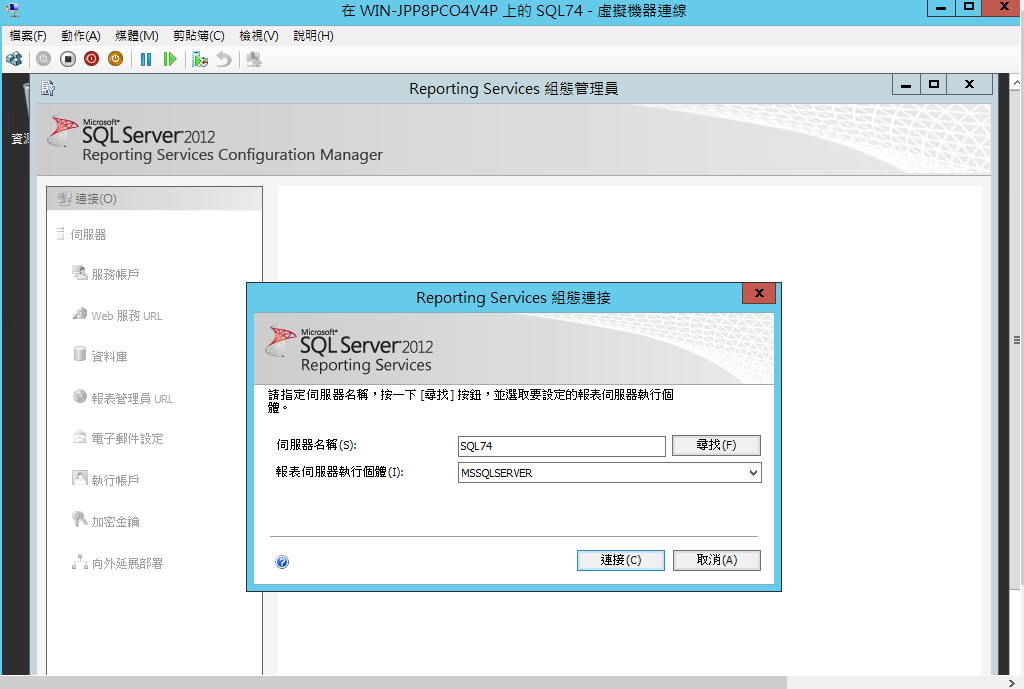Cancel the dialog with 取消(A)
The width and height of the screenshot is (1024, 689).
pos(716,560)
